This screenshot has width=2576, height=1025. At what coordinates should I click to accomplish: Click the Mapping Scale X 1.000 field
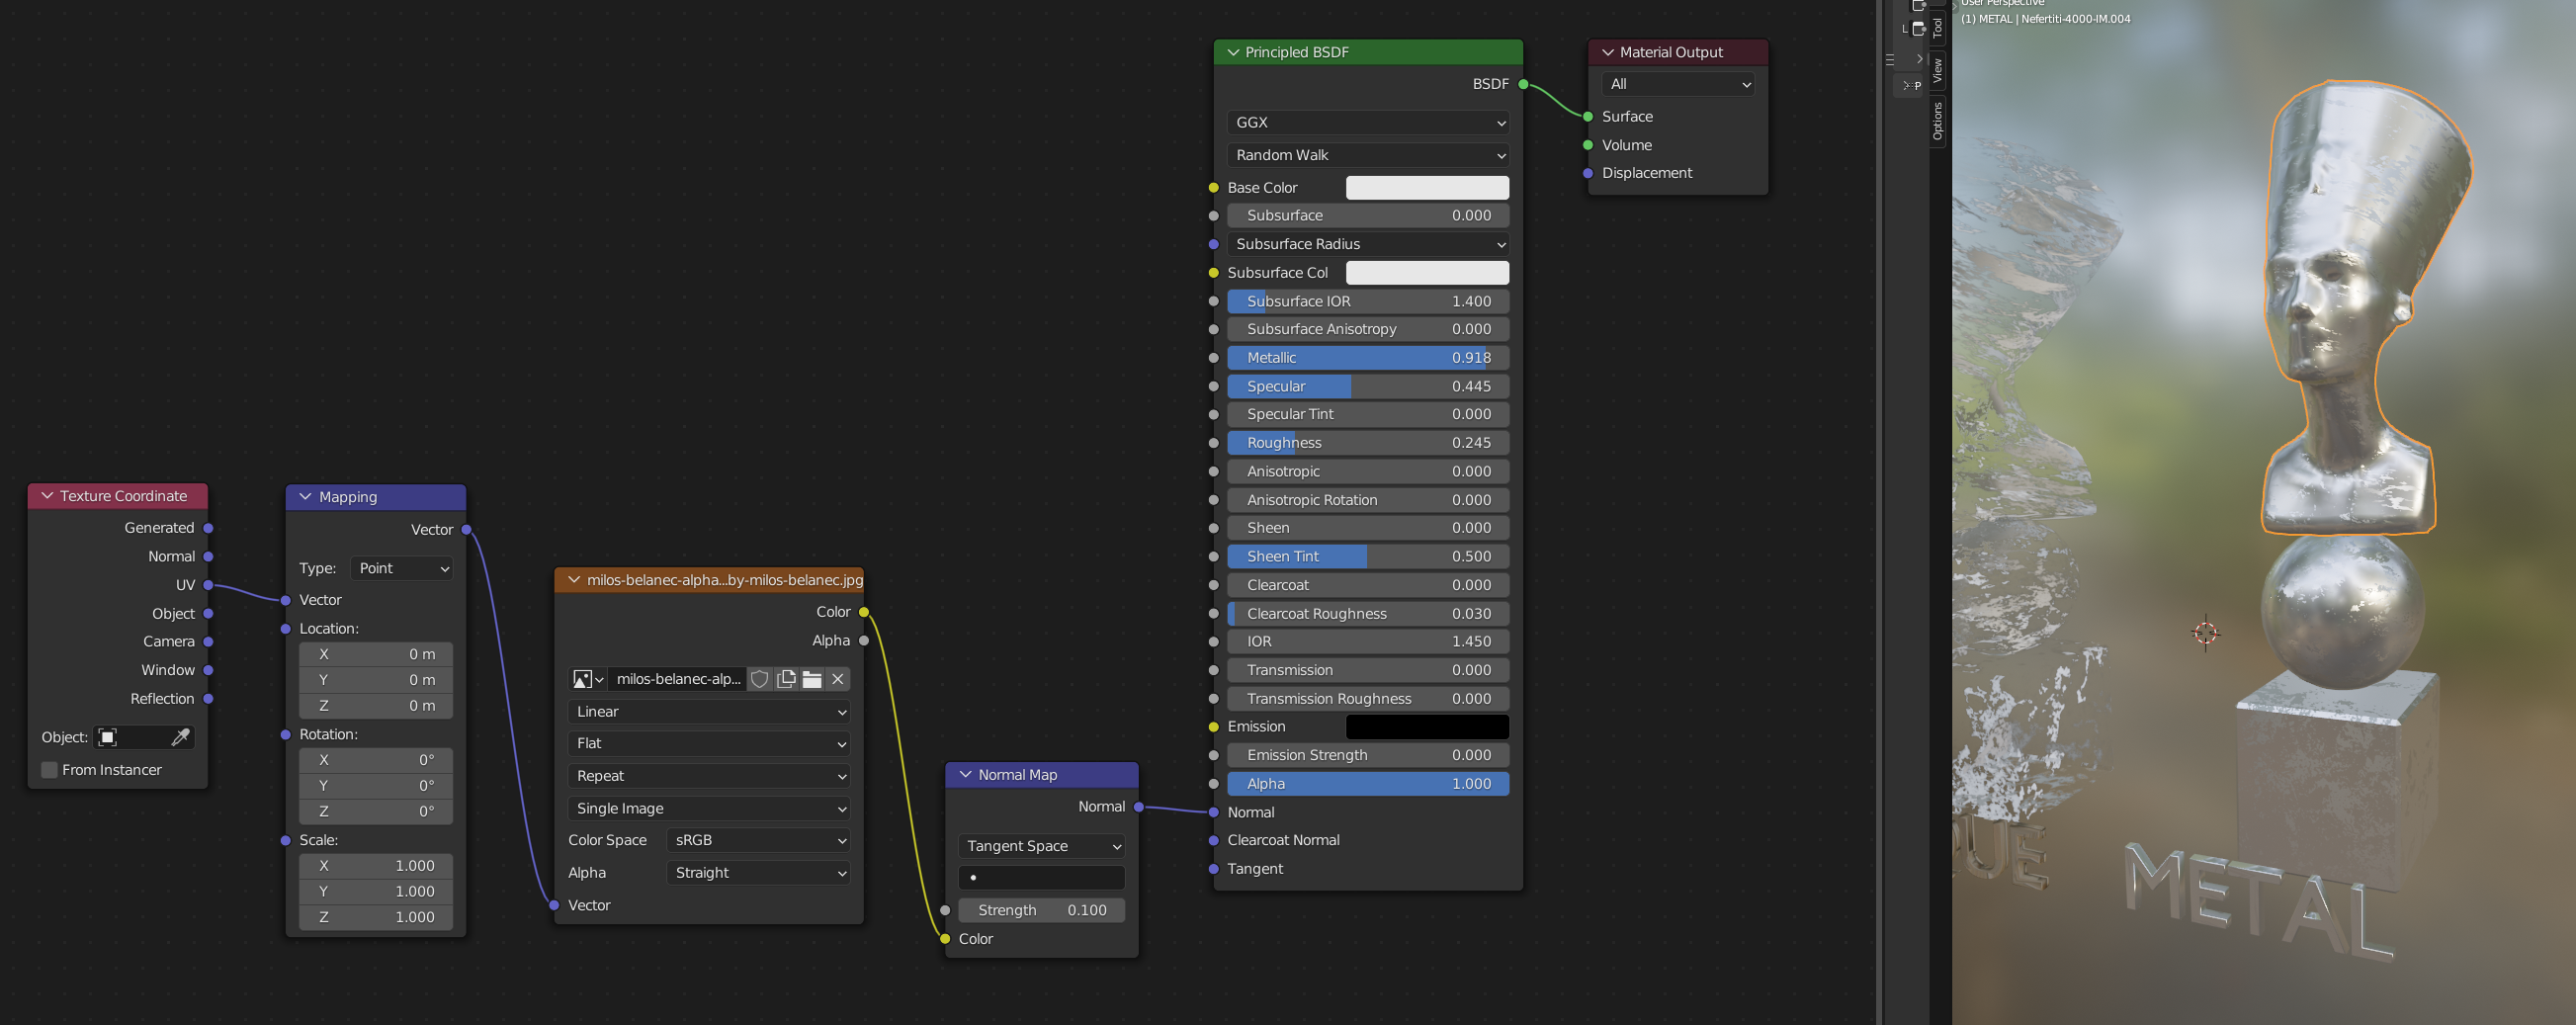(376, 866)
